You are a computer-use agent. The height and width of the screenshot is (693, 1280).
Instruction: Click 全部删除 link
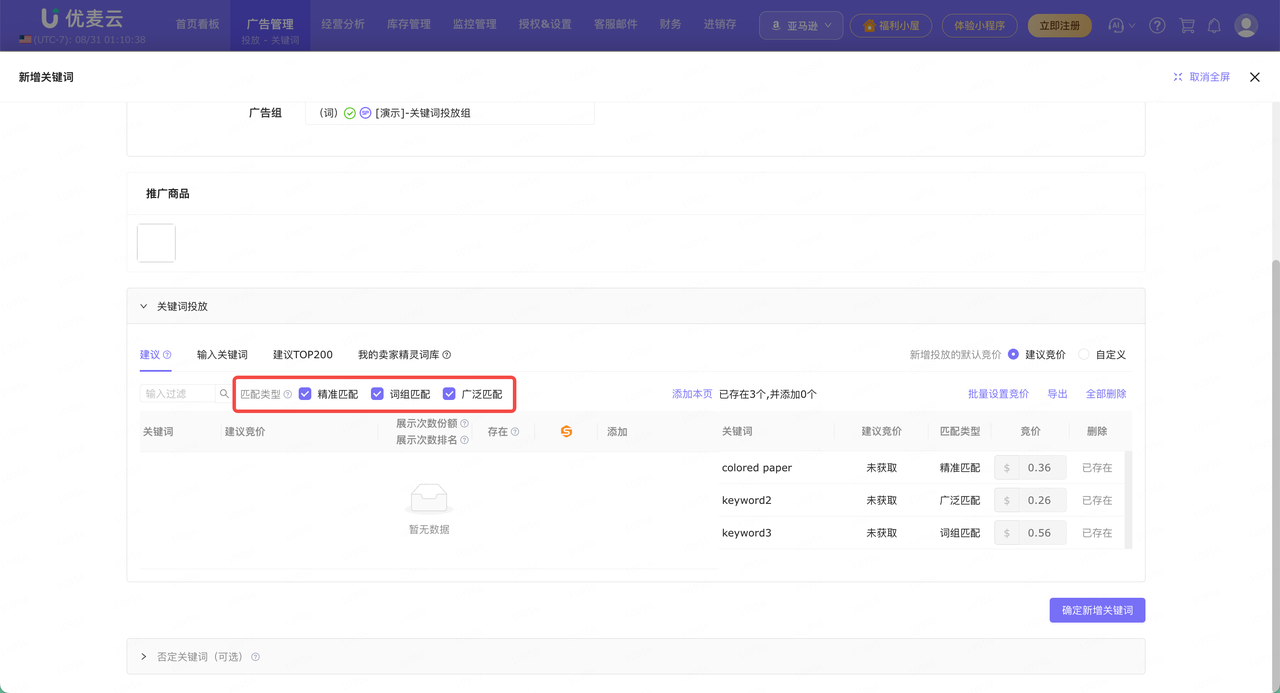tap(1106, 394)
